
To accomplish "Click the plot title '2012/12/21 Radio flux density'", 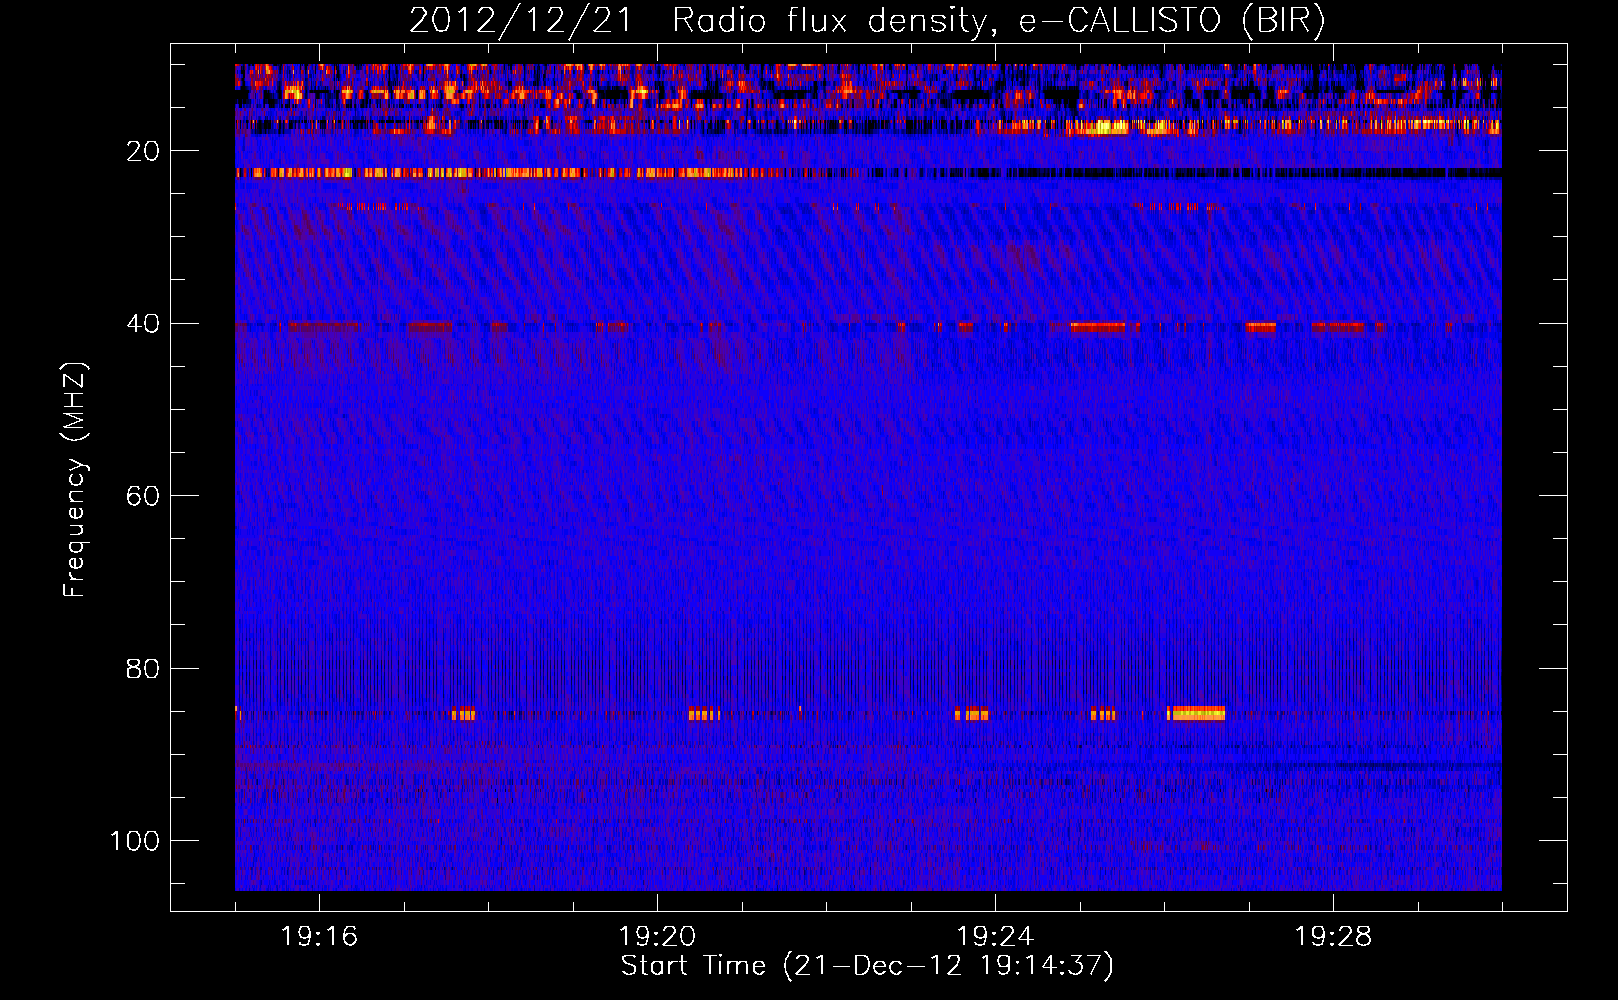I will click(x=699, y=21).
